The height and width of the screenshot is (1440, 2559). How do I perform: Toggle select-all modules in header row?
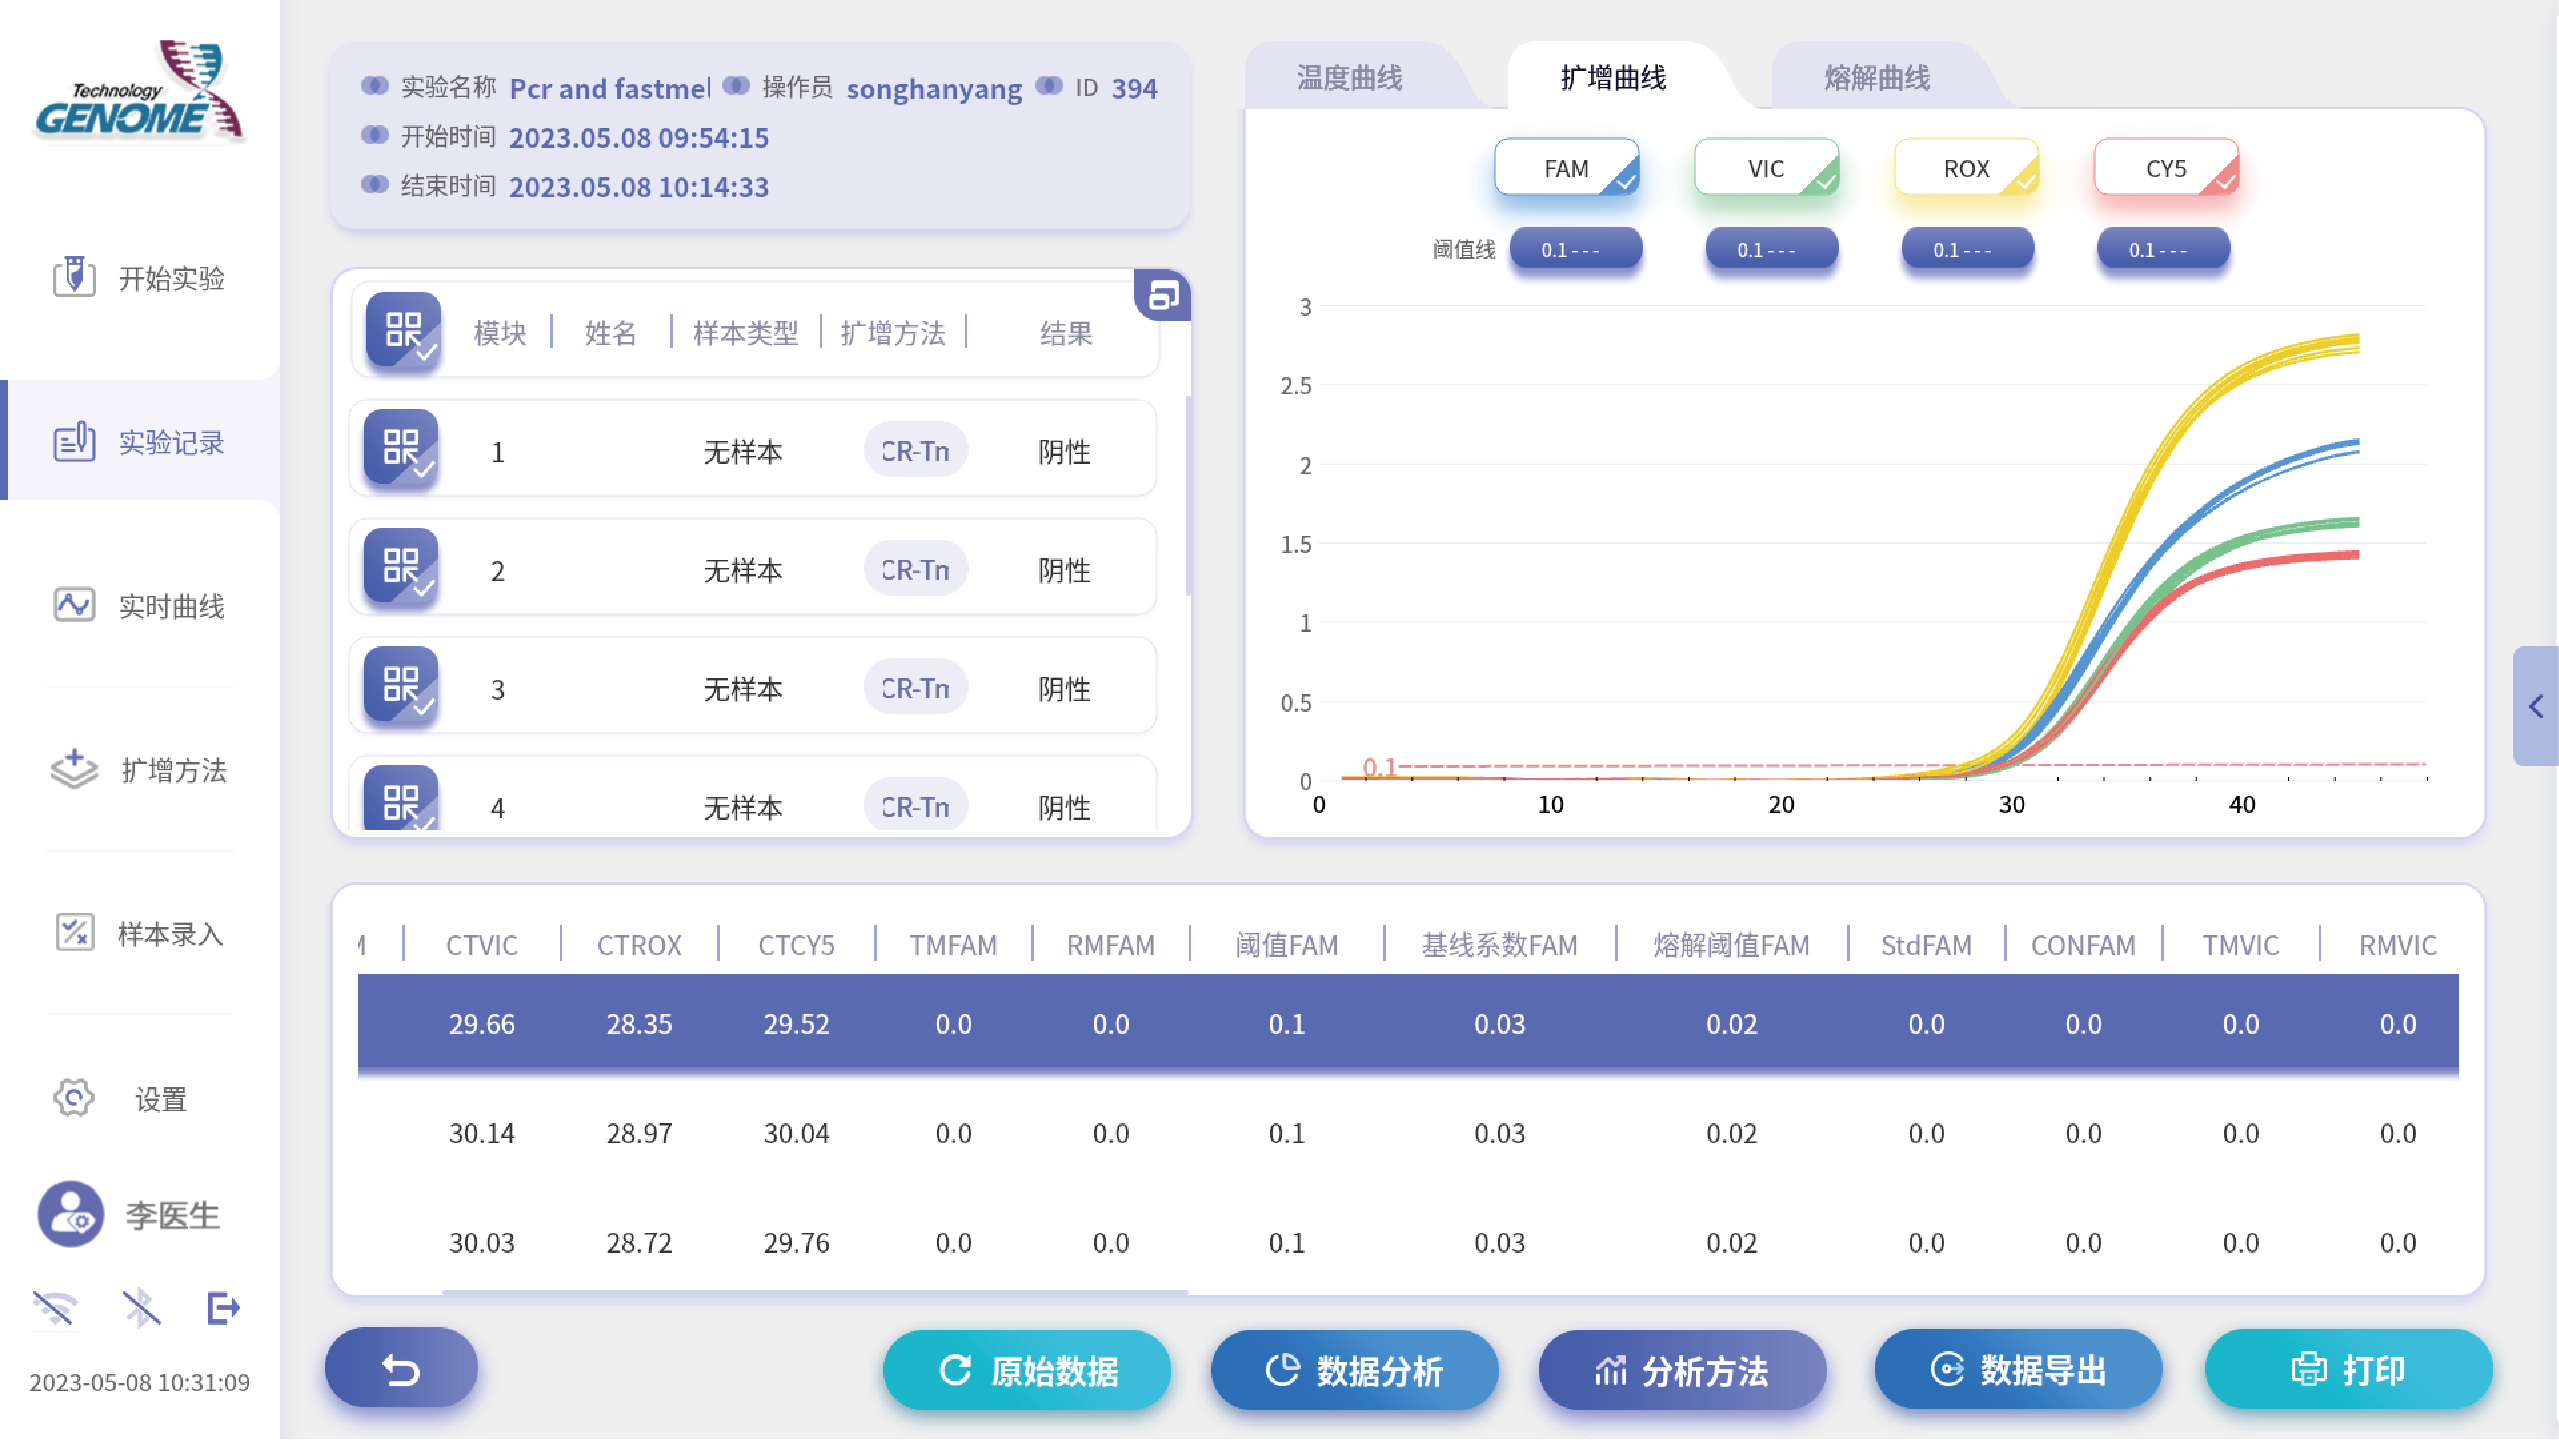tap(403, 331)
